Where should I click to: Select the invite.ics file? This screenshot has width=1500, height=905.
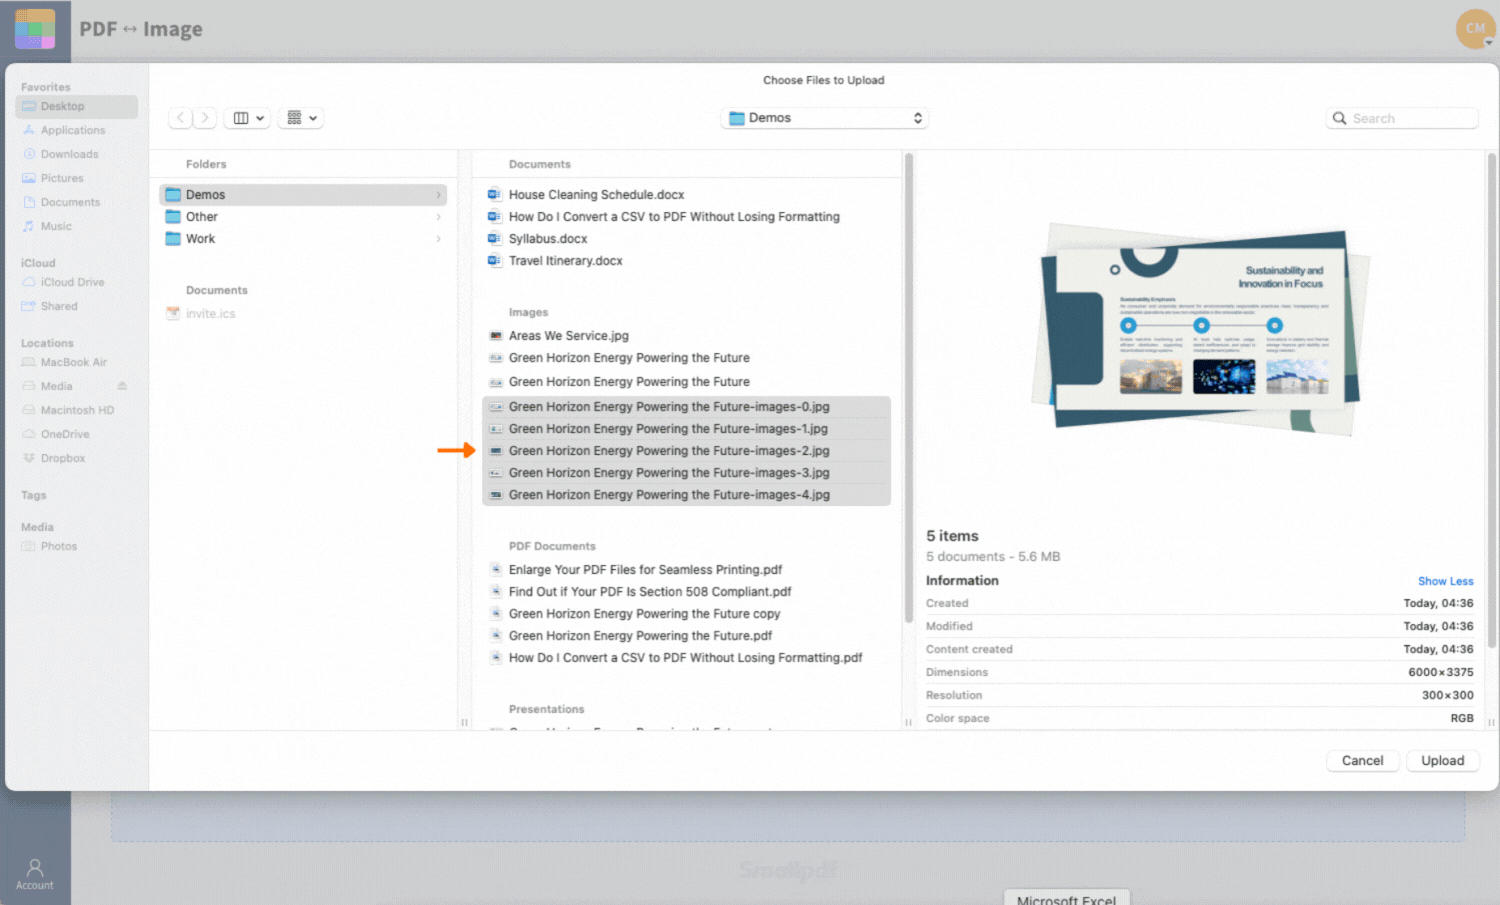(x=211, y=313)
